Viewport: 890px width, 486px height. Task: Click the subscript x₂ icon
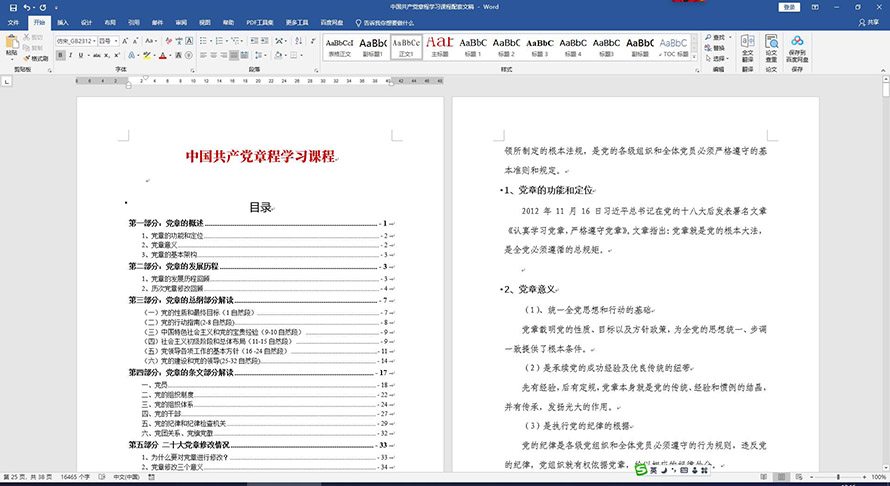[107, 55]
